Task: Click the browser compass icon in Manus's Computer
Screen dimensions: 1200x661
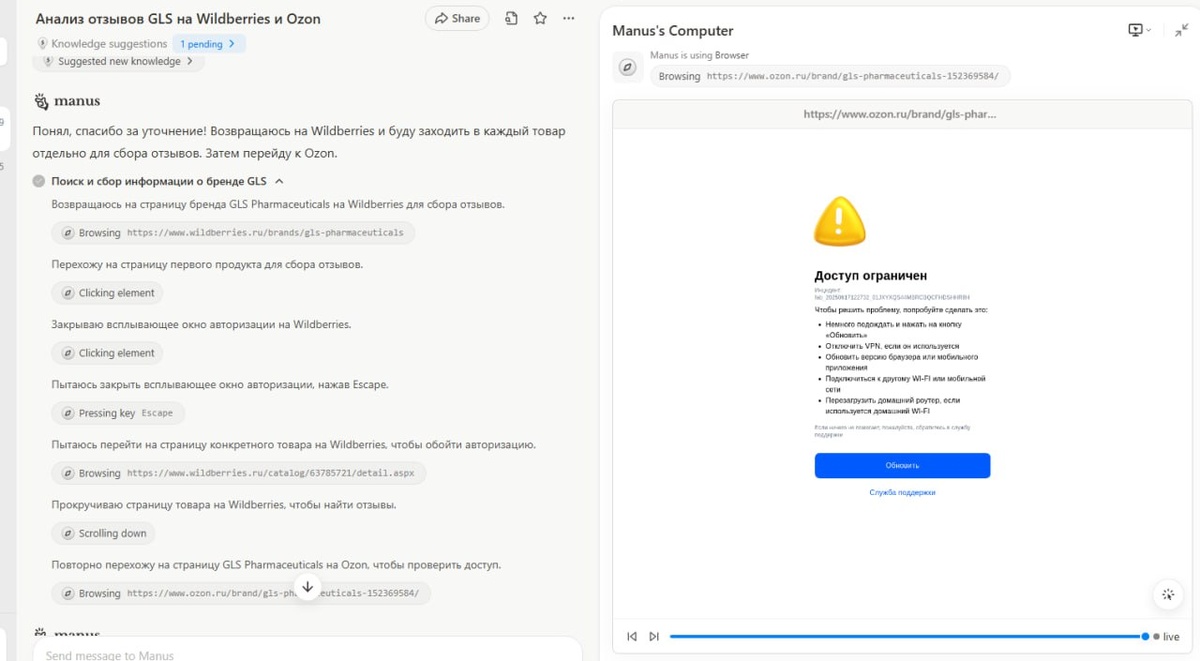Action: click(x=628, y=67)
